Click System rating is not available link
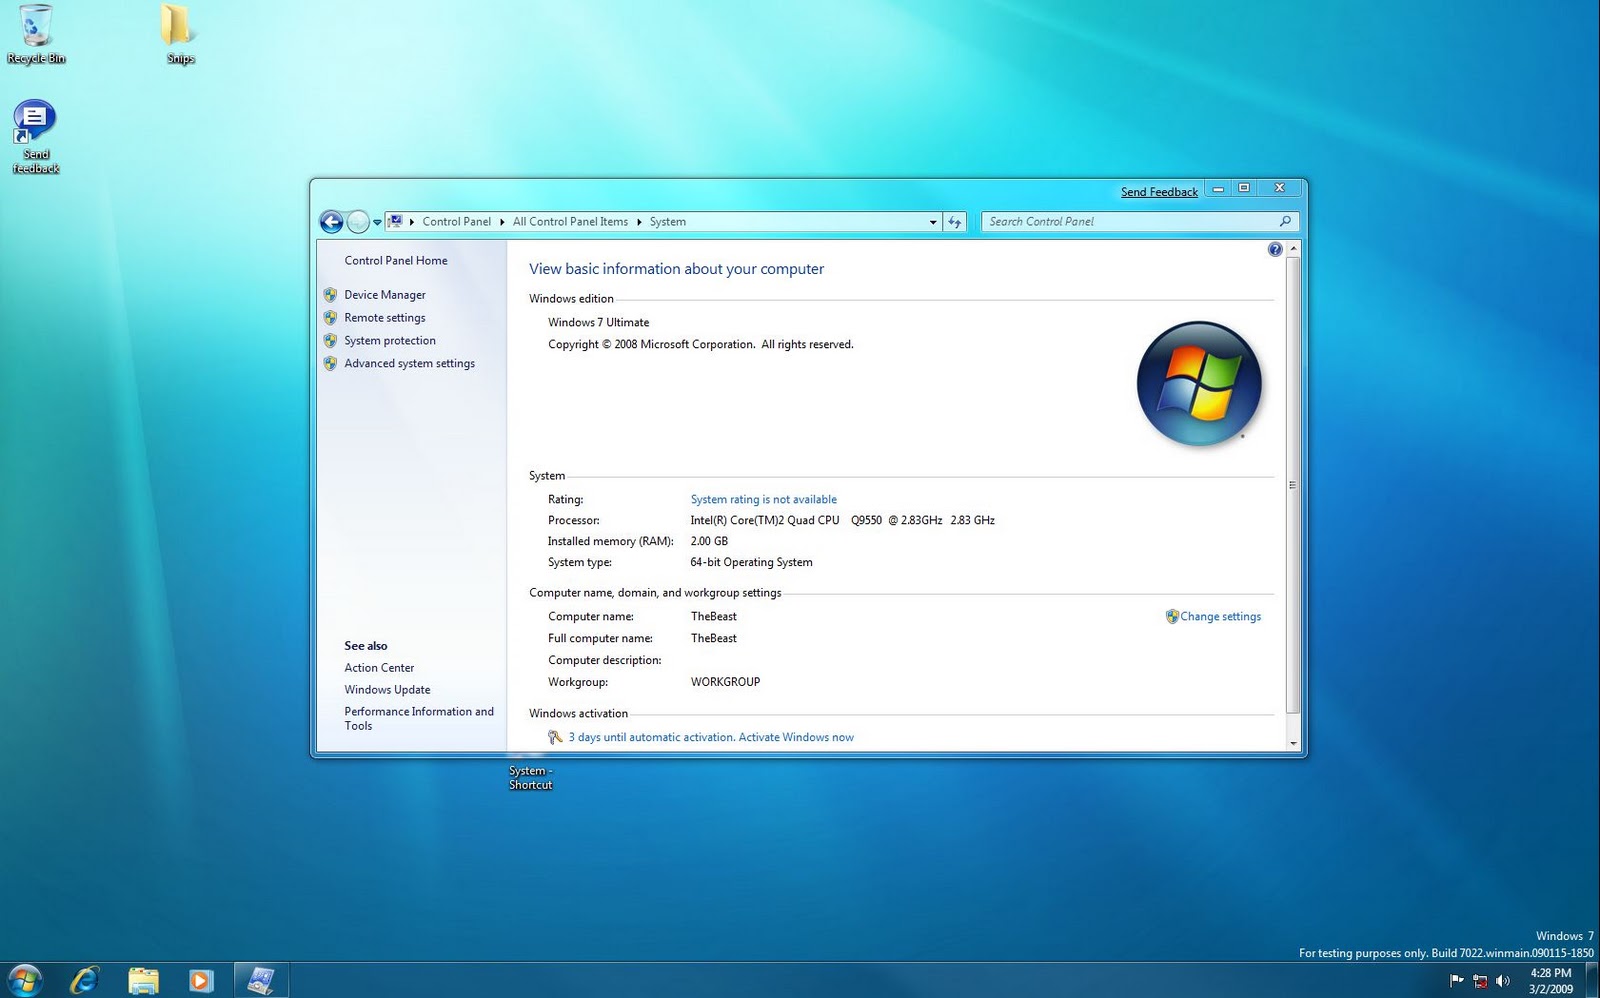This screenshot has height=998, width=1600. pos(764,500)
